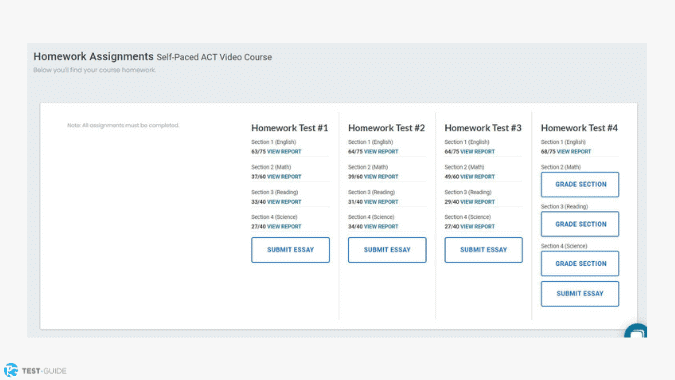Click Self-Paced ACT Video Course subtitle
The image size is (675, 380).
[x=214, y=57]
